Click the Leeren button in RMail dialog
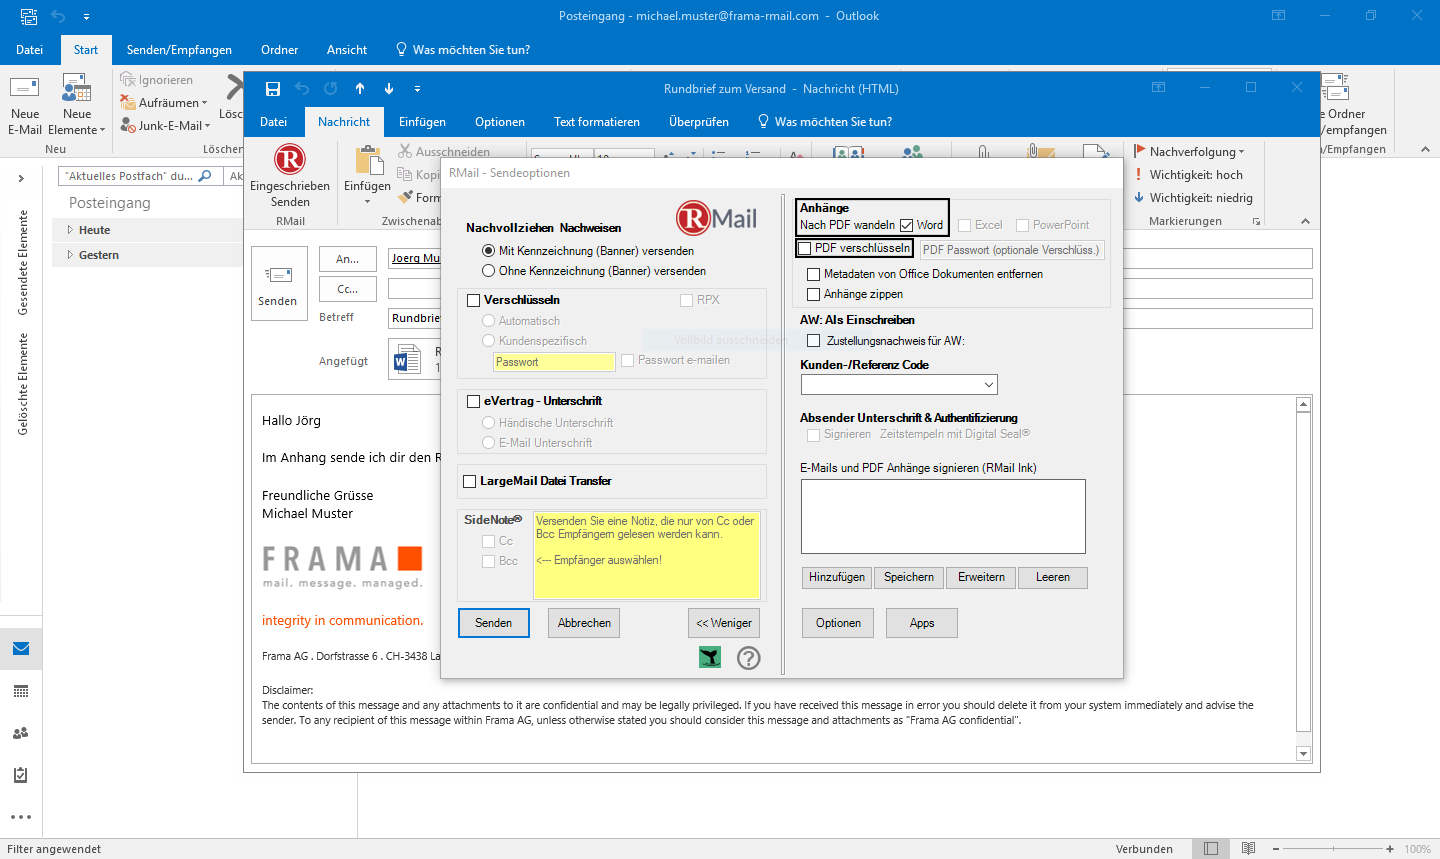Screen dimensions: 1440x859 click(x=1053, y=577)
